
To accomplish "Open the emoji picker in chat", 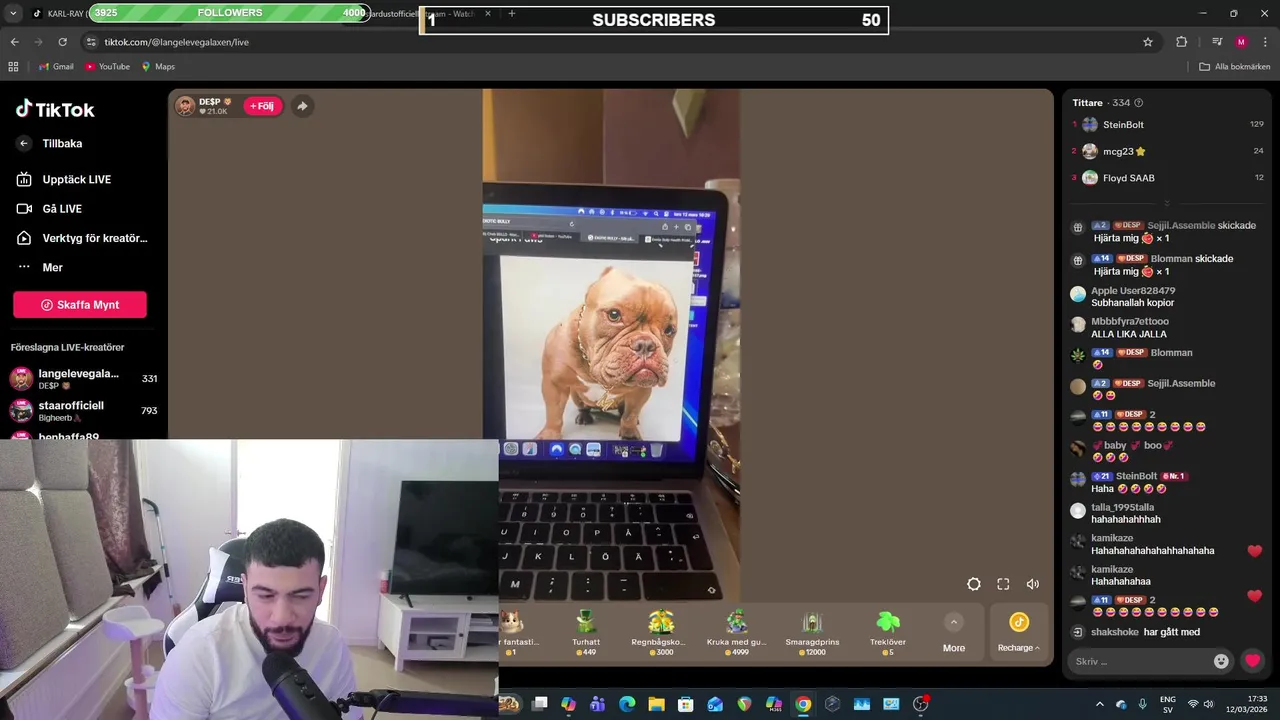I will click(1221, 661).
